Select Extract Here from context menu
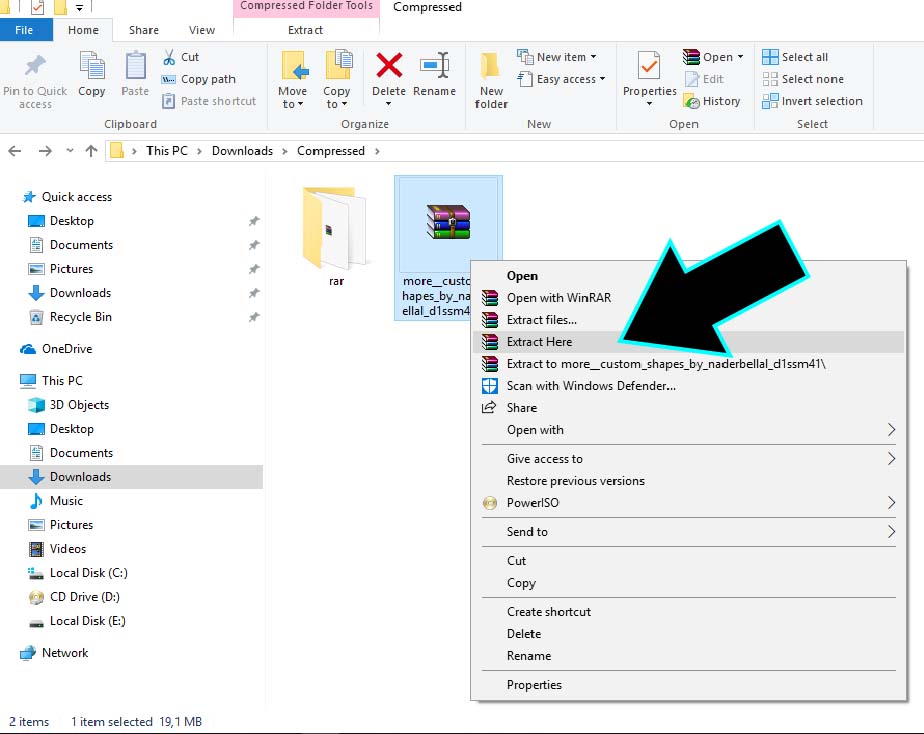Screen dimensions: 924x734 click(x=539, y=342)
